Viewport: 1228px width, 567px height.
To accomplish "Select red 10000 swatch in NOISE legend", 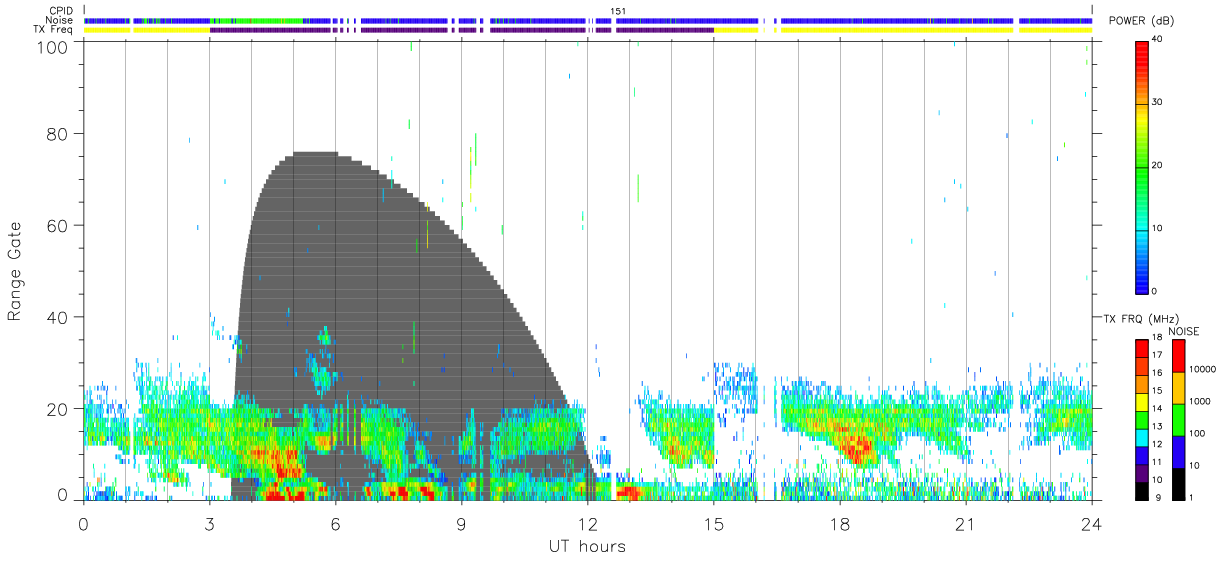I will [1178, 356].
